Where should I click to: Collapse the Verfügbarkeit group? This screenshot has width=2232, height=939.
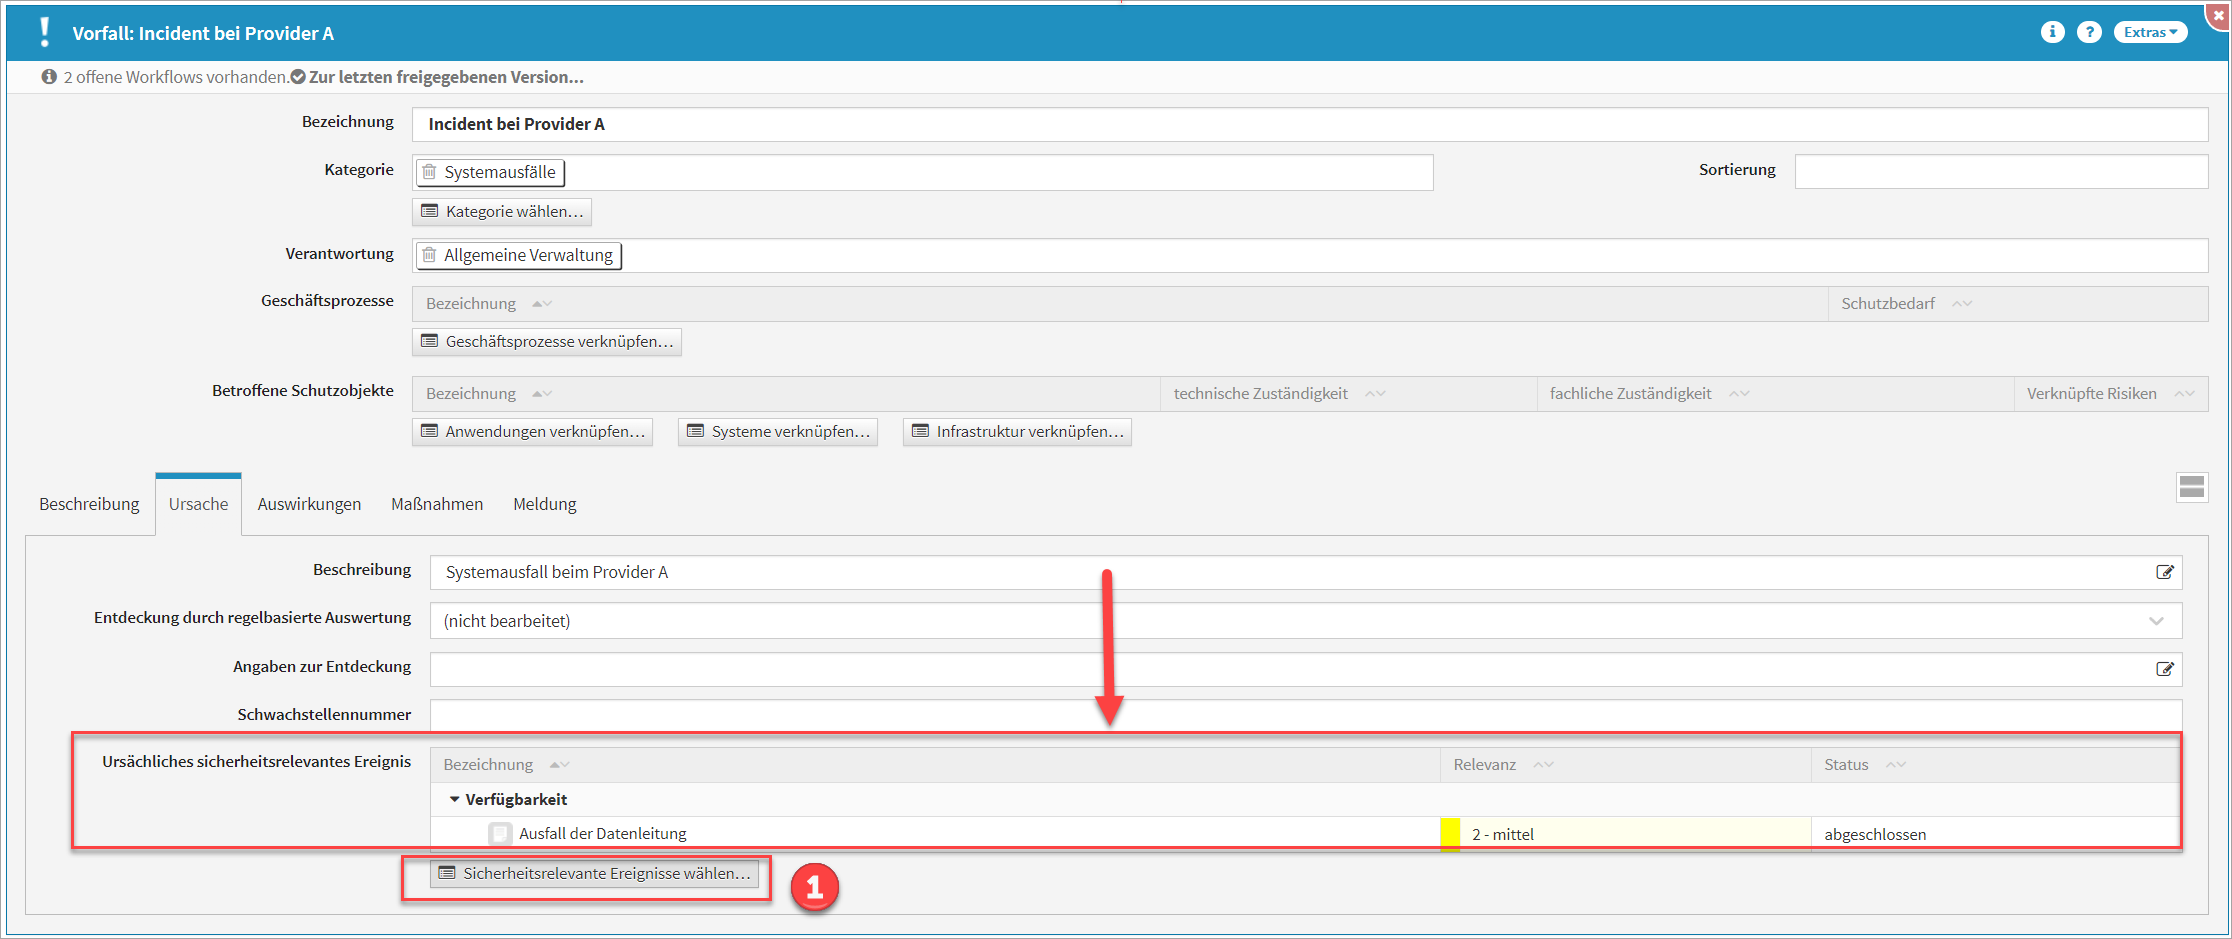tap(455, 799)
